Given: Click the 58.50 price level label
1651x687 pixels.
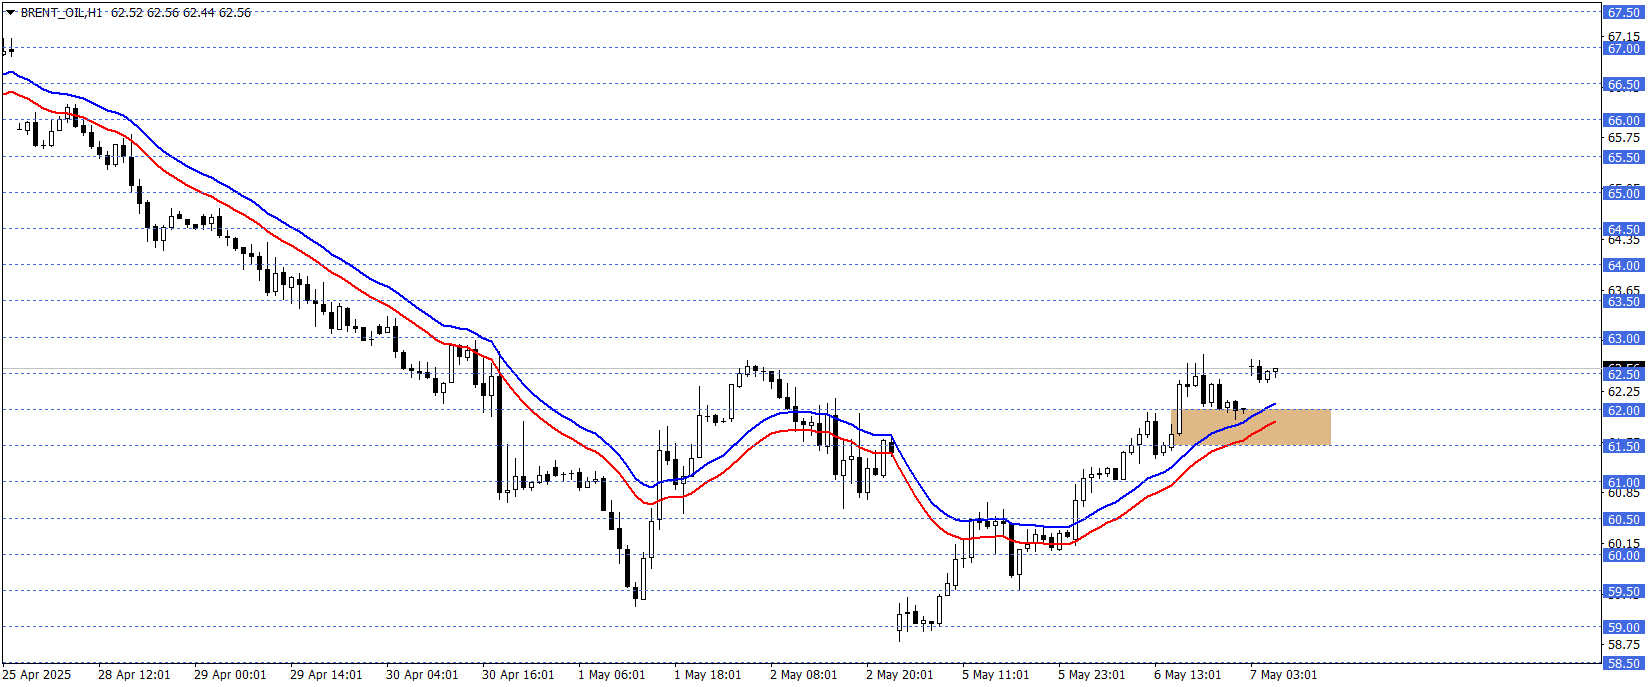Looking at the screenshot, I should click(x=1623, y=663).
